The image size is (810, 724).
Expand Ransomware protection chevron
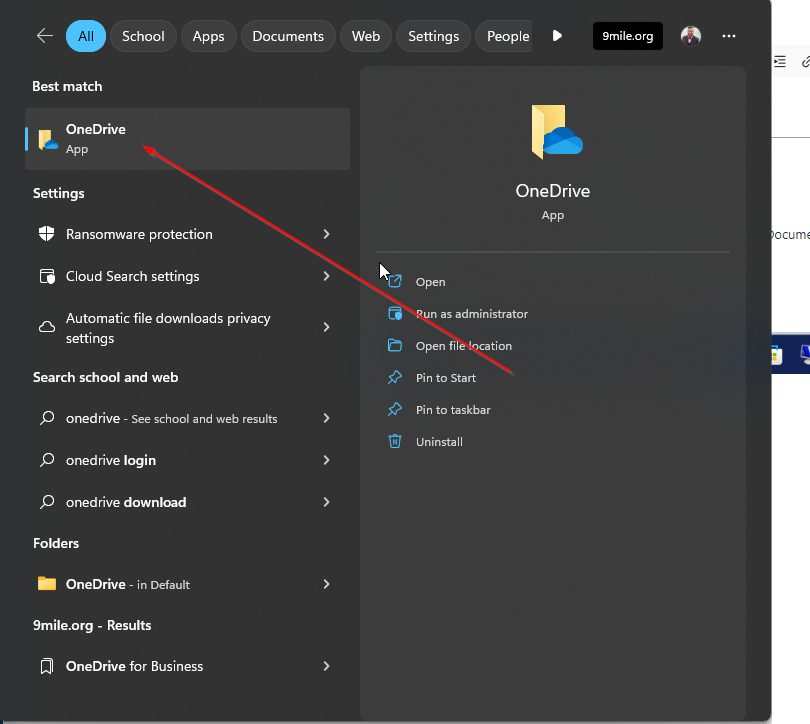326,234
